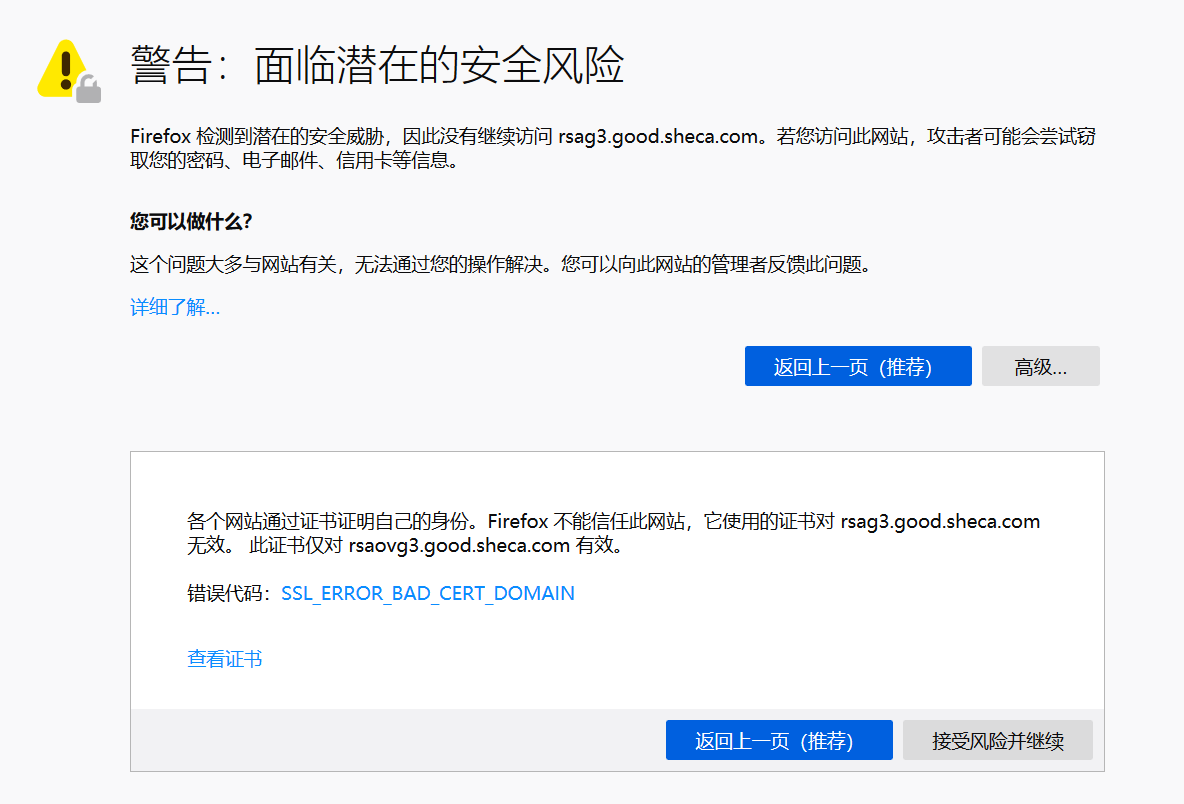Viewport: 1184px width, 804px height.
Task: Click the yellow warning triangle lock icon
Action: [69, 71]
